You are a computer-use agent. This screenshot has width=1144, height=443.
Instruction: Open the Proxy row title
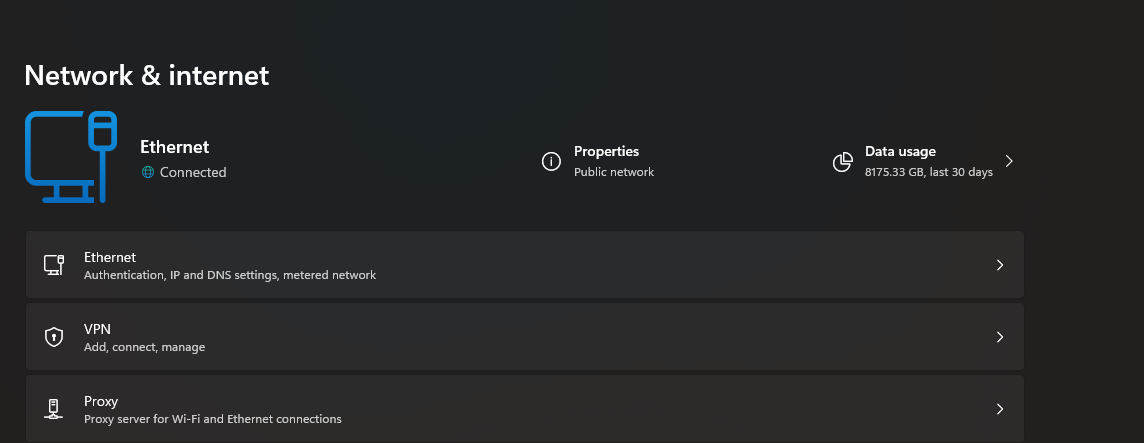coord(101,401)
